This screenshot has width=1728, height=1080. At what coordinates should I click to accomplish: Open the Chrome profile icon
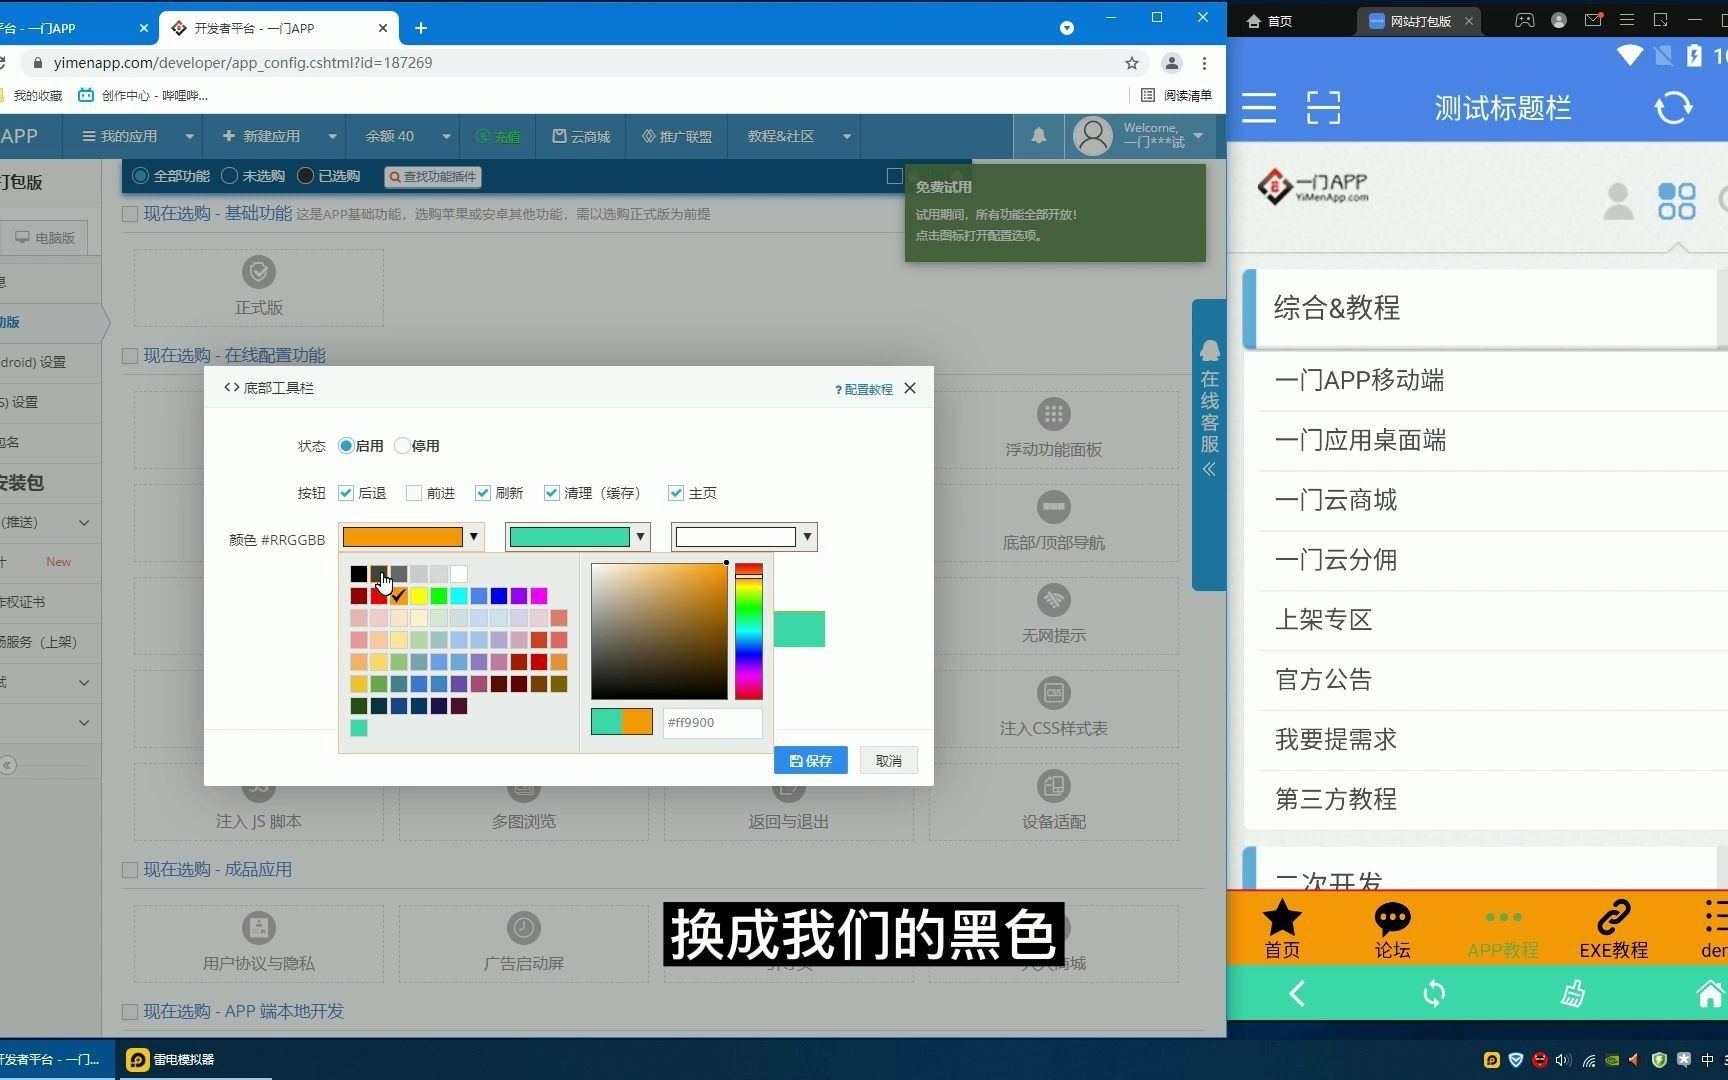click(1171, 63)
